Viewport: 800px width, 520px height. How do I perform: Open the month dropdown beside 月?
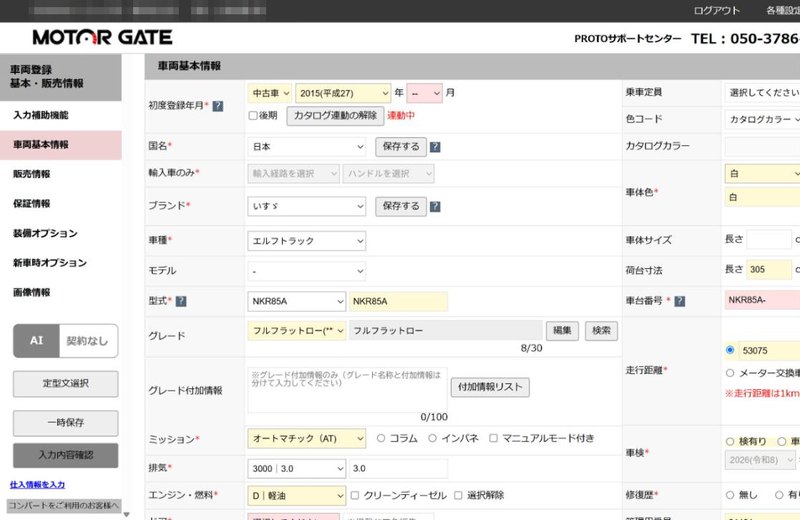424,93
